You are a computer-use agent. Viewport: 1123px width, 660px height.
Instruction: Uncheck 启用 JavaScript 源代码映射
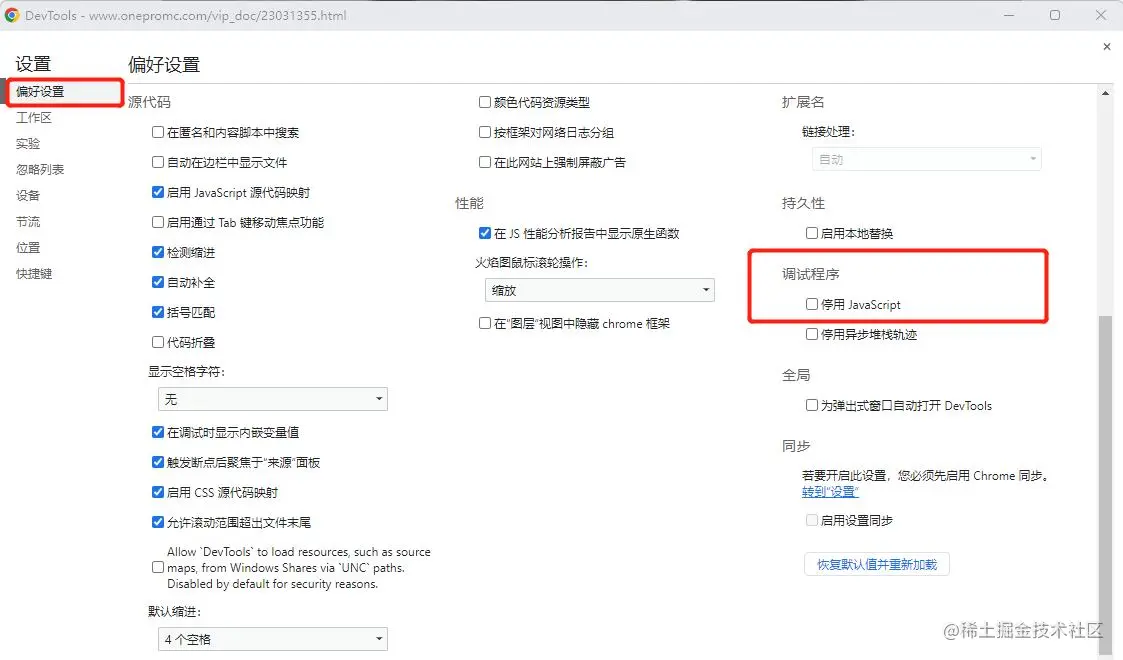[158, 192]
